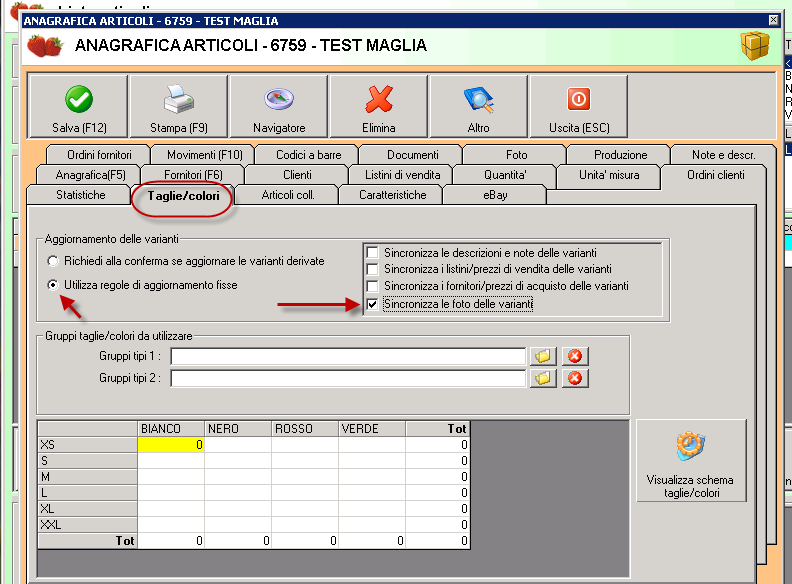
Task: Click the strawberry logo in header
Action: pos(45,45)
